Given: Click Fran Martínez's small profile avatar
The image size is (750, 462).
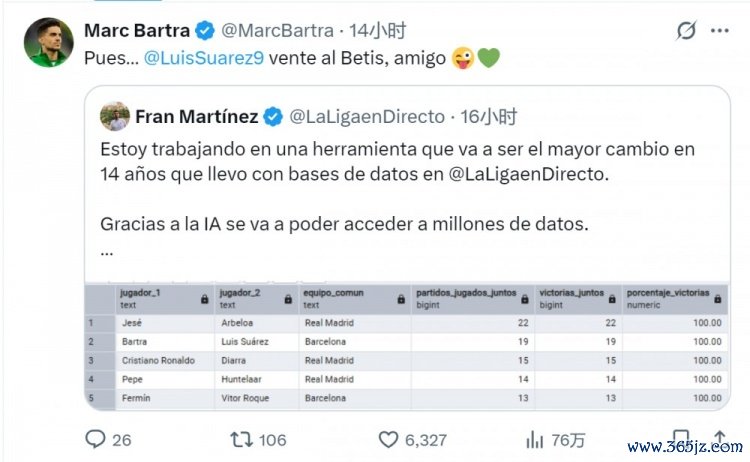Looking at the screenshot, I should [x=115, y=117].
